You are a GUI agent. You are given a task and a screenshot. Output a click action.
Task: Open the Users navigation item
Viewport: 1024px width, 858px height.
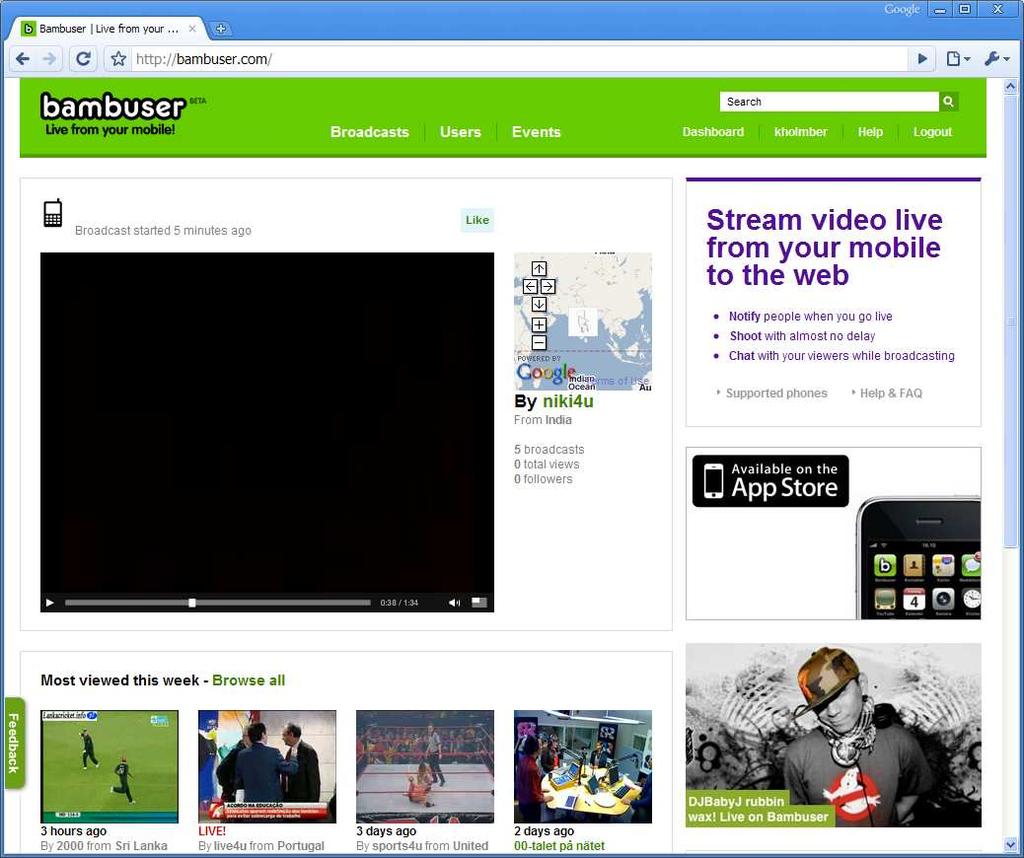[460, 132]
